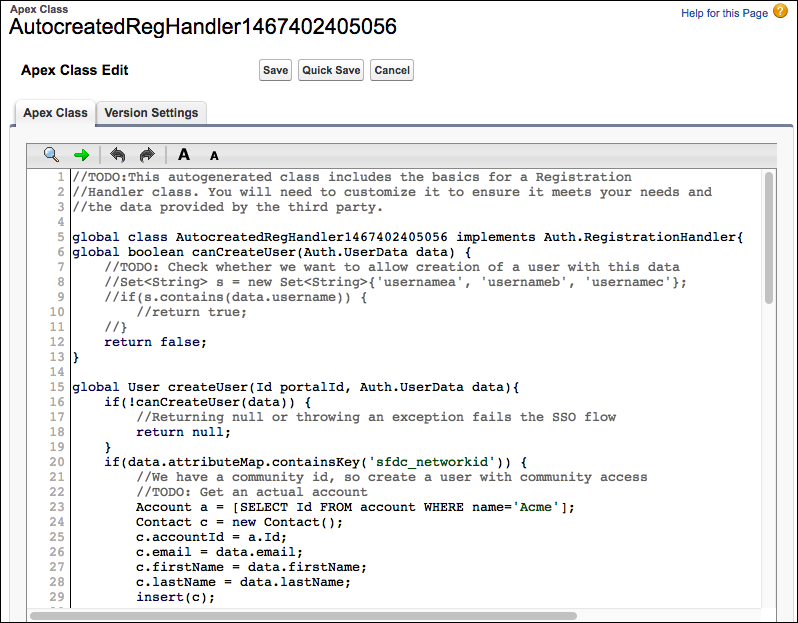This screenshot has height=623, width=798.
Task: Click the createUser method declaration on line 15
Action: (x=295, y=387)
